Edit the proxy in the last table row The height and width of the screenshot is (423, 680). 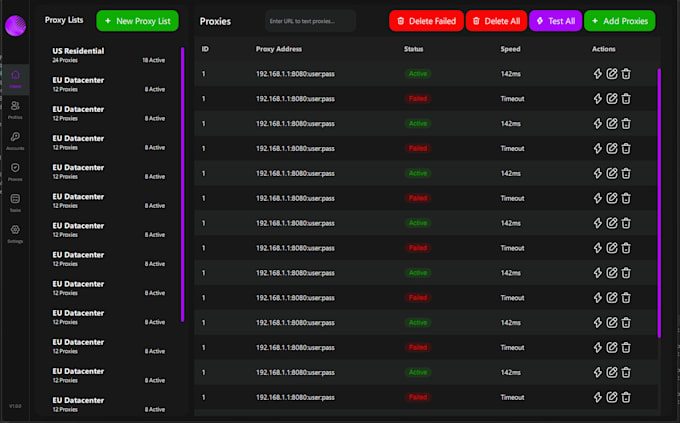pyautogui.click(x=612, y=397)
